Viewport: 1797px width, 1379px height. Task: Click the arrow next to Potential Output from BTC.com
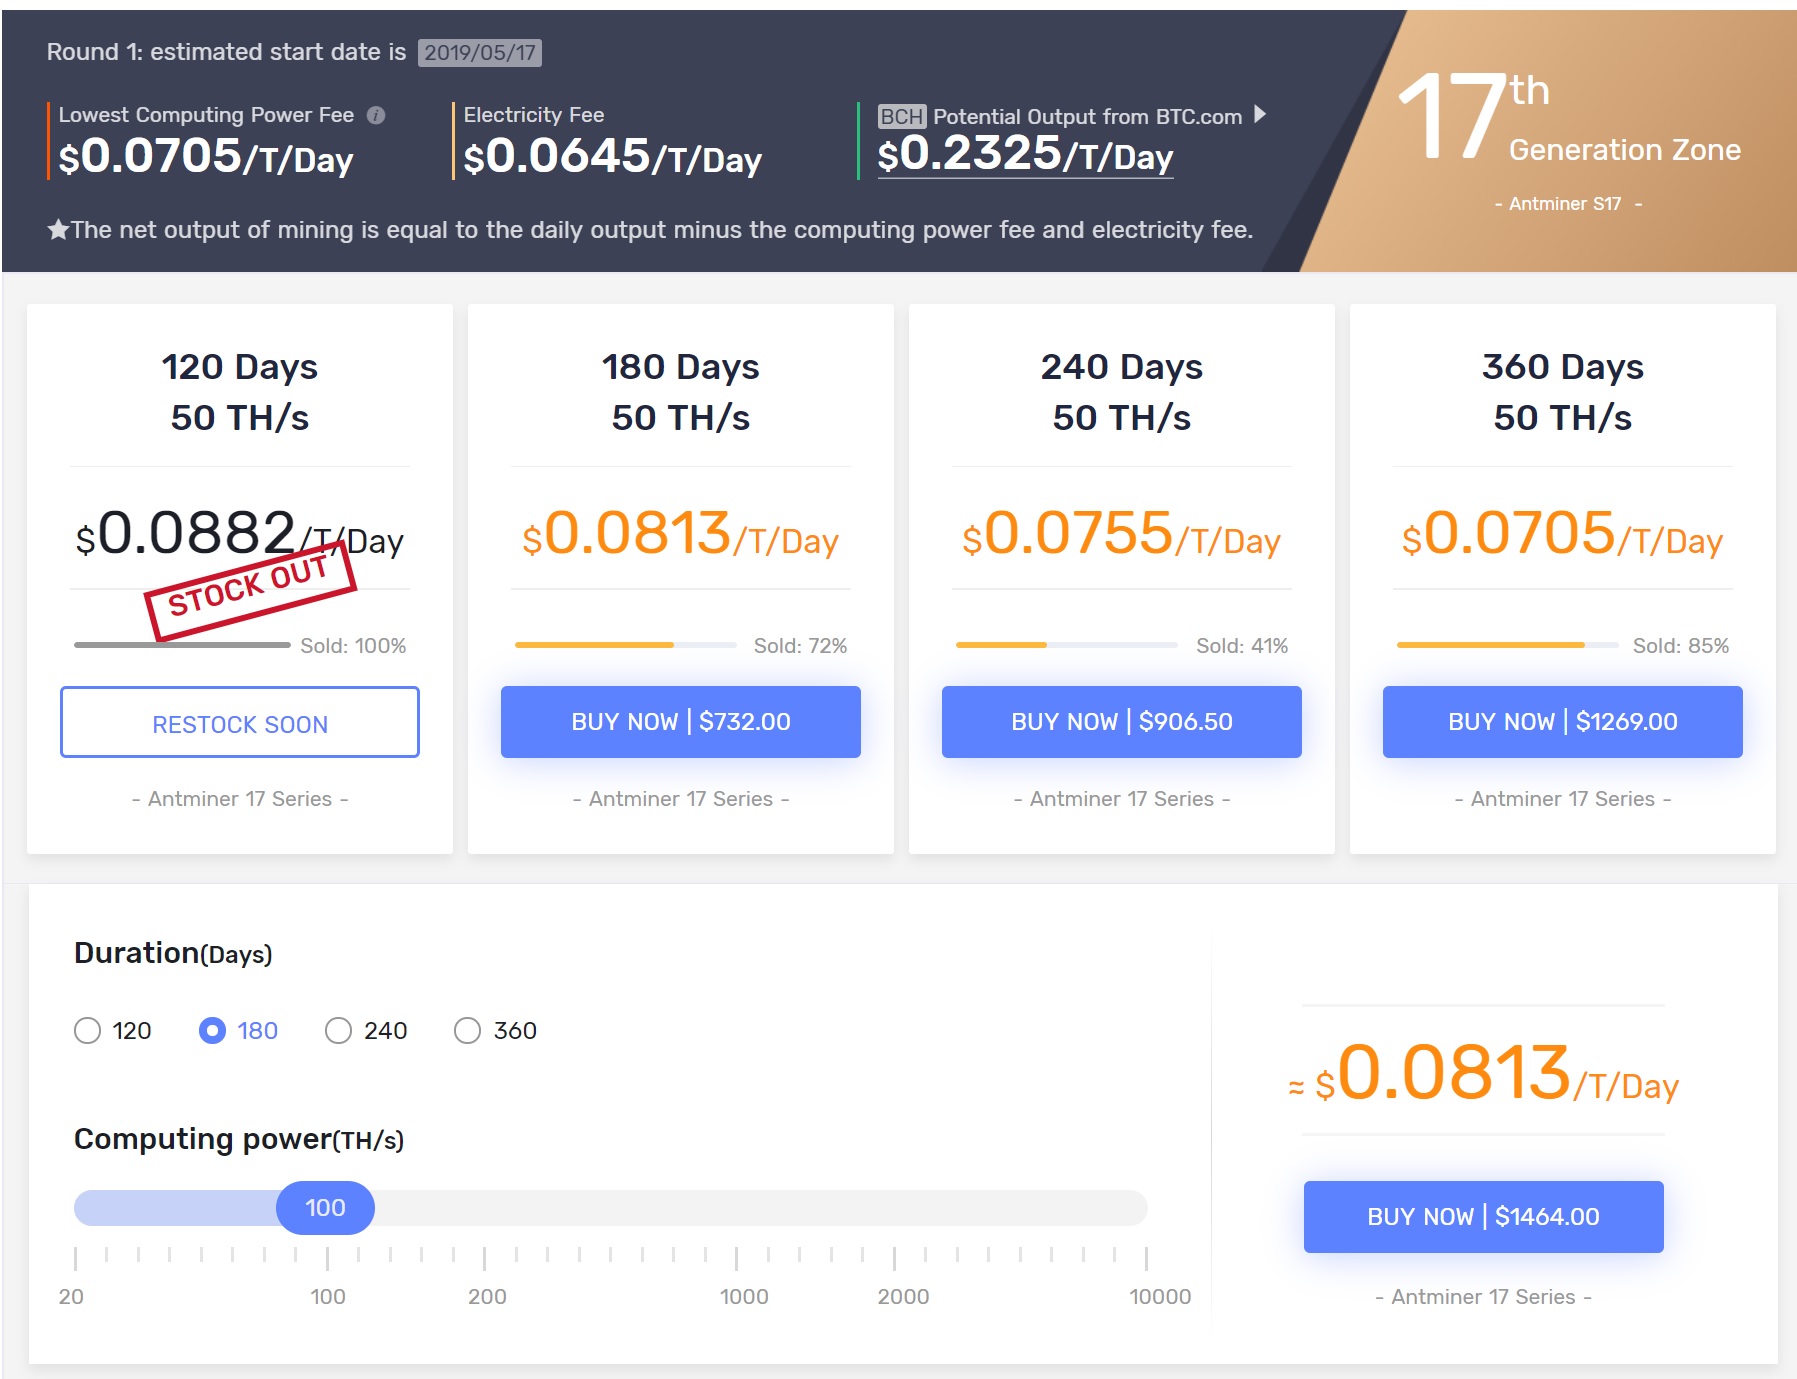pyautogui.click(x=1260, y=114)
